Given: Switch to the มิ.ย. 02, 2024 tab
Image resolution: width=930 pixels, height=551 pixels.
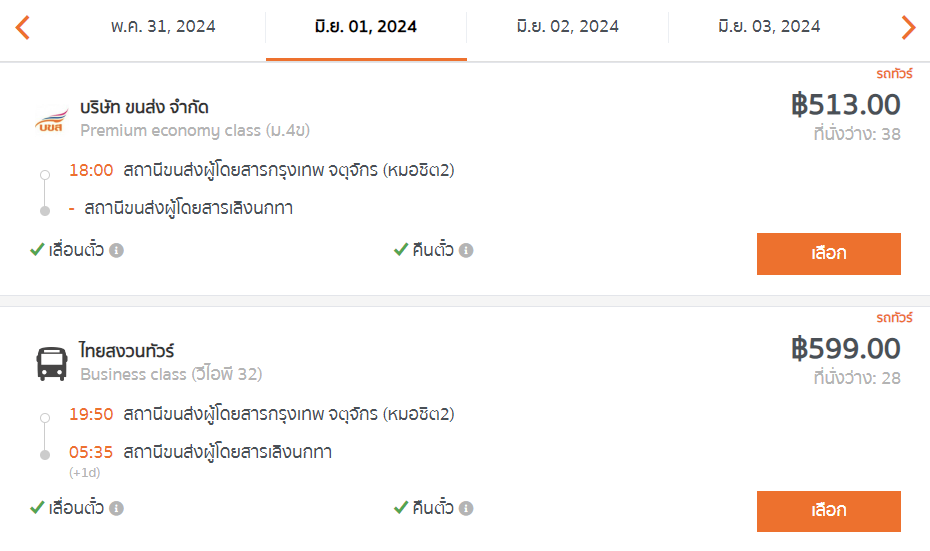Looking at the screenshot, I should (x=568, y=27).
